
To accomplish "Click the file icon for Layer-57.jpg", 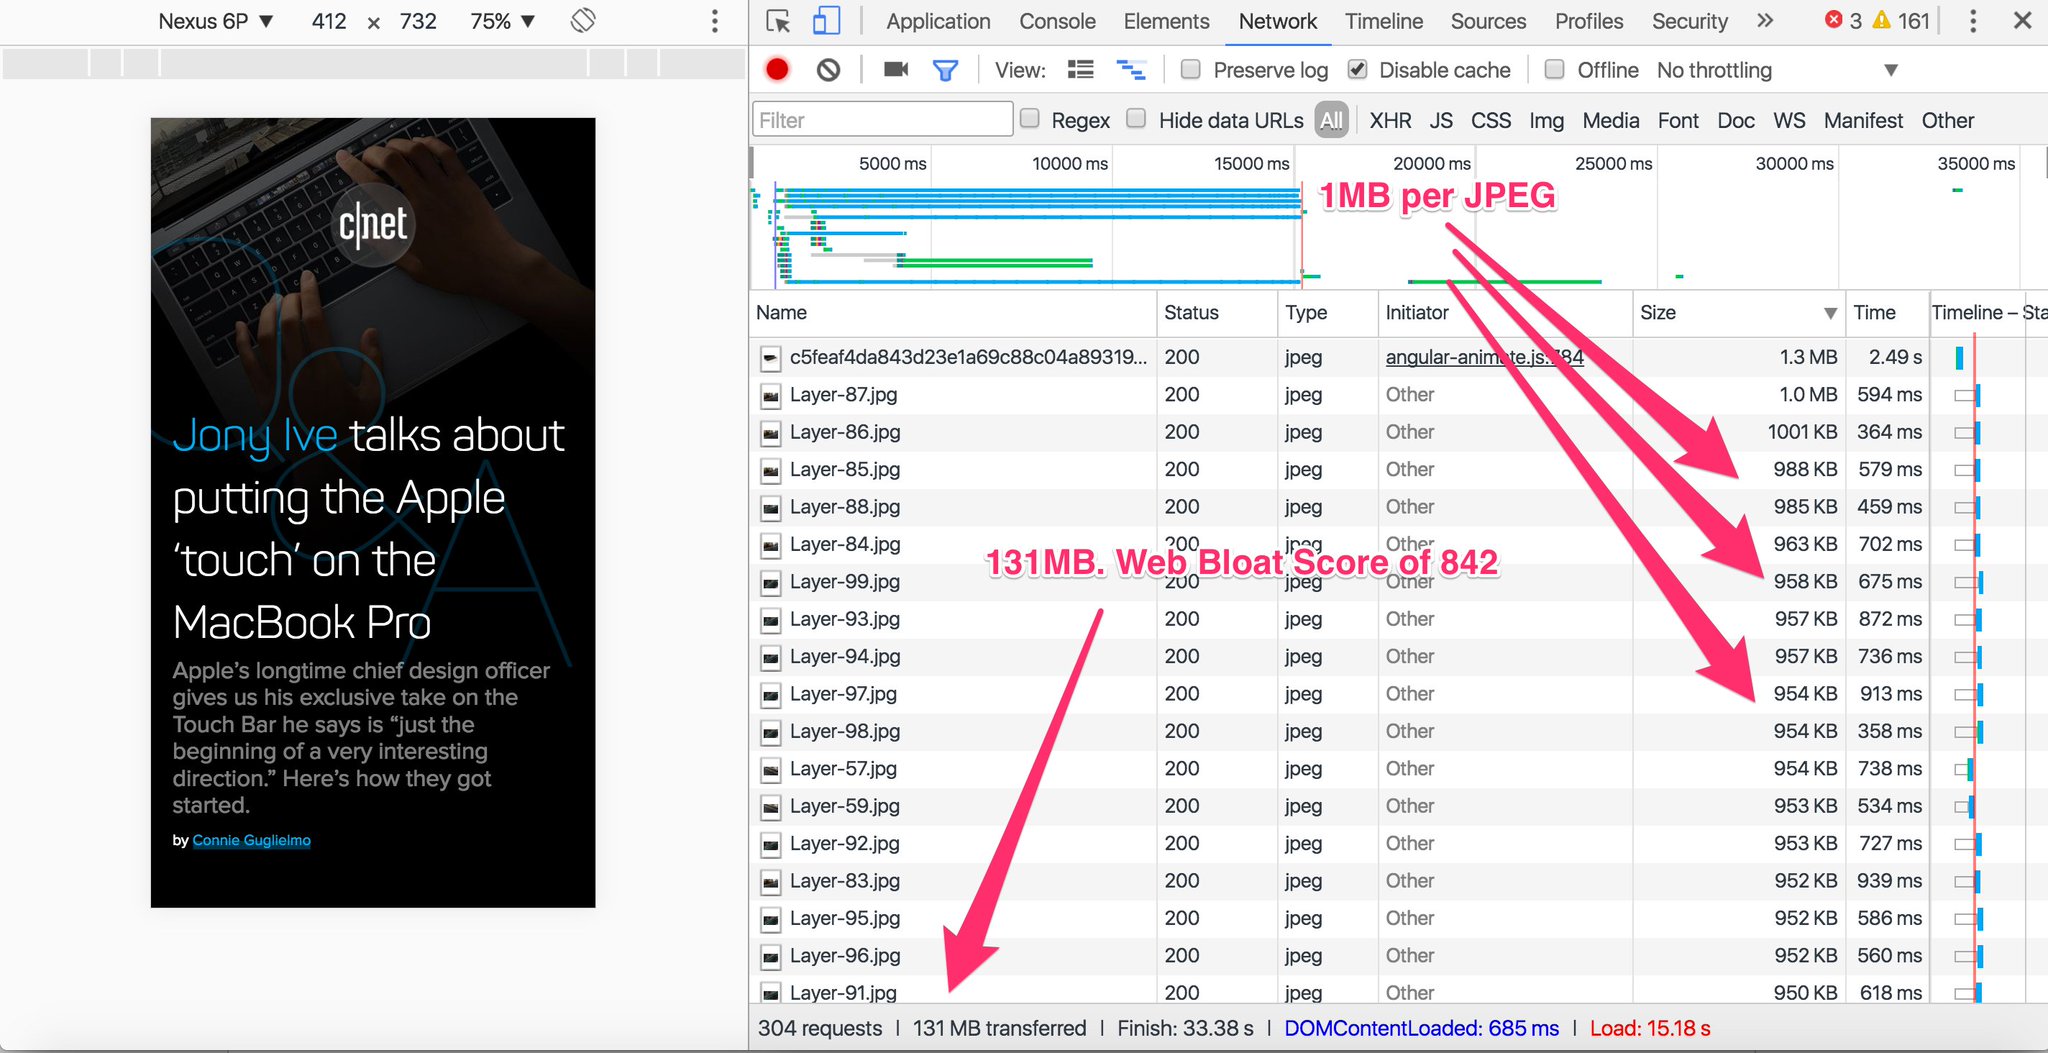I will coord(770,770).
